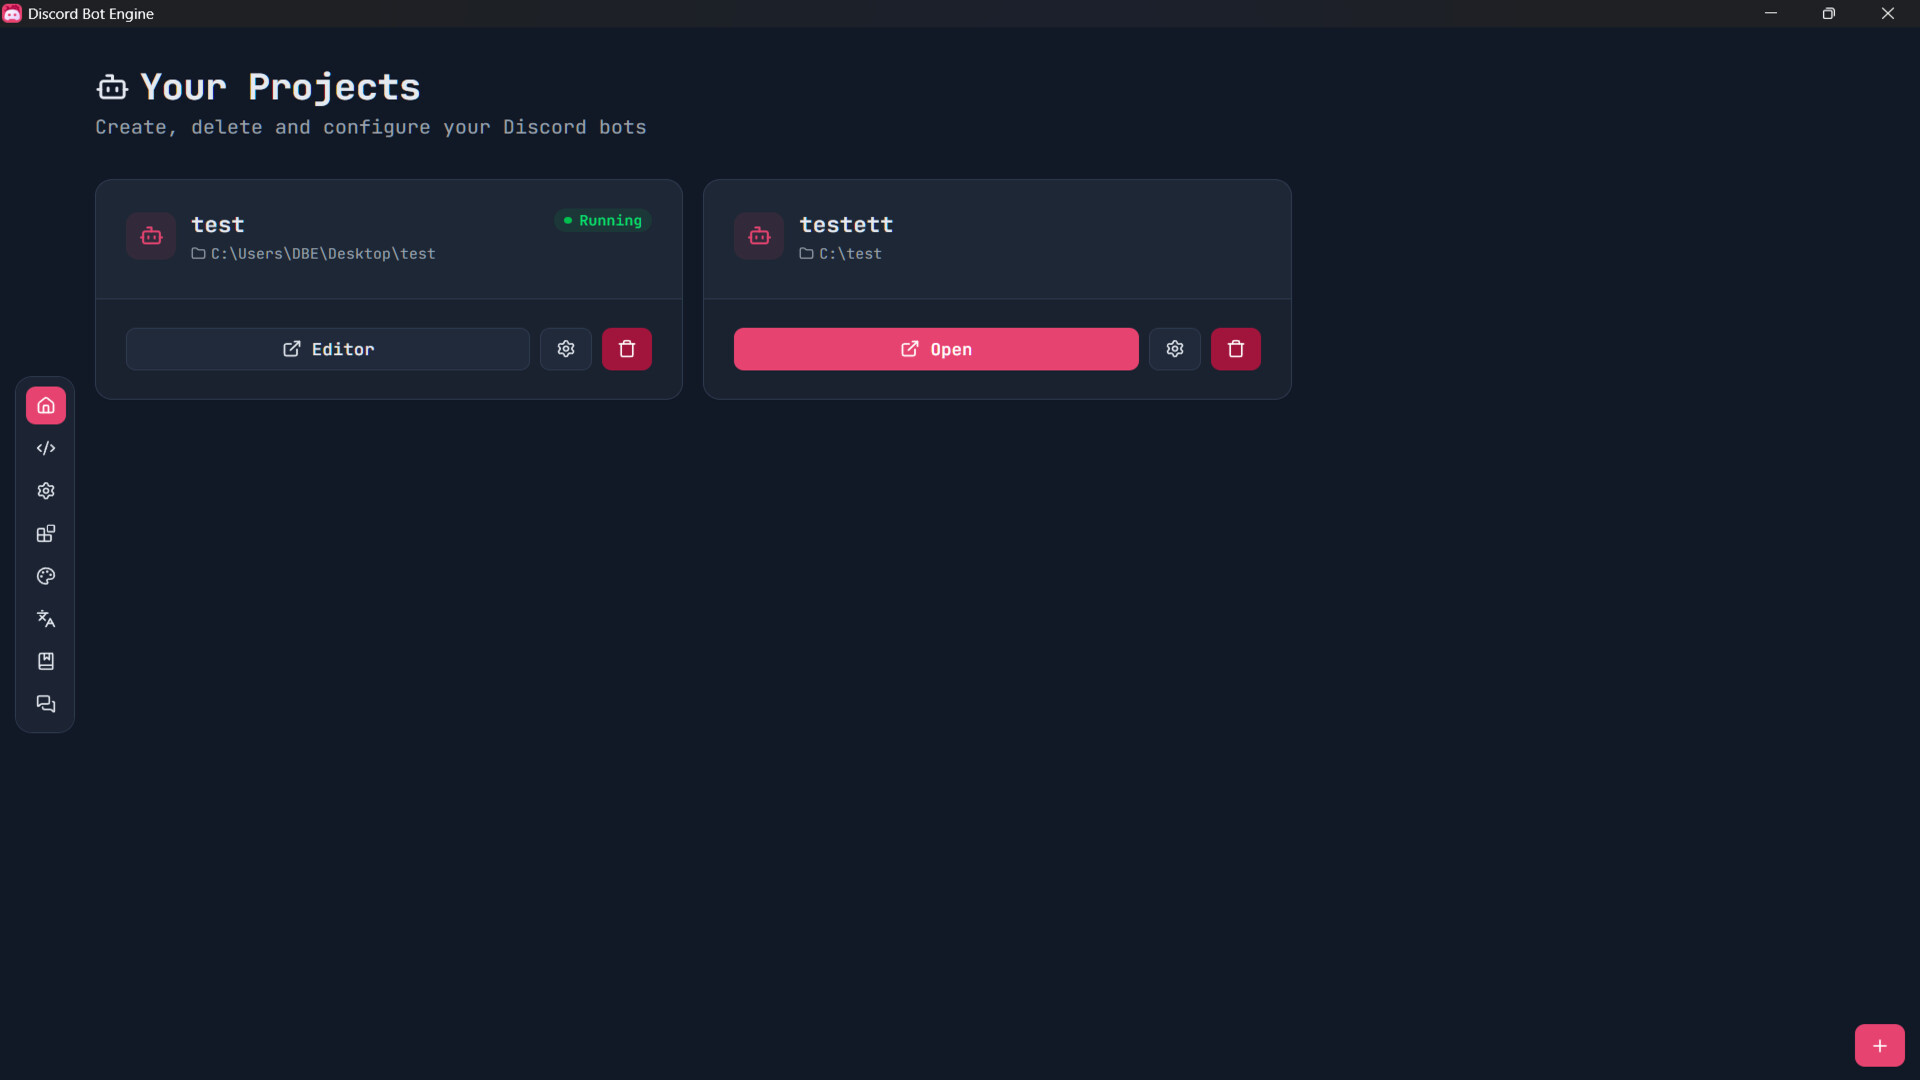Delete the testett project via trash icon
The height and width of the screenshot is (1080, 1920).
point(1236,349)
